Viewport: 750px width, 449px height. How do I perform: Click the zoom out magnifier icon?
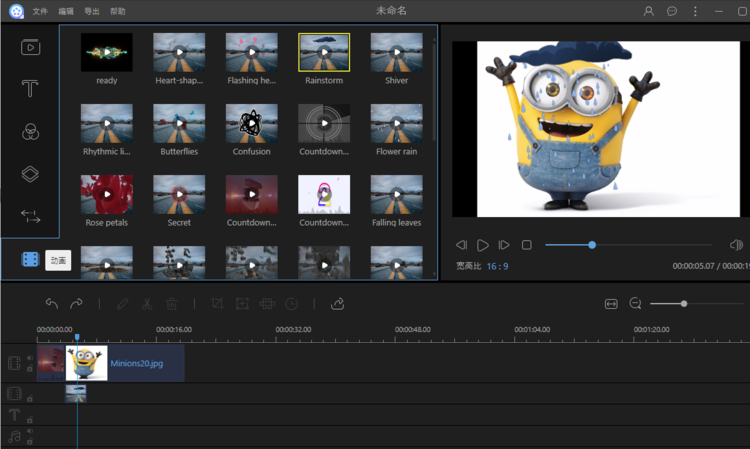tap(635, 304)
